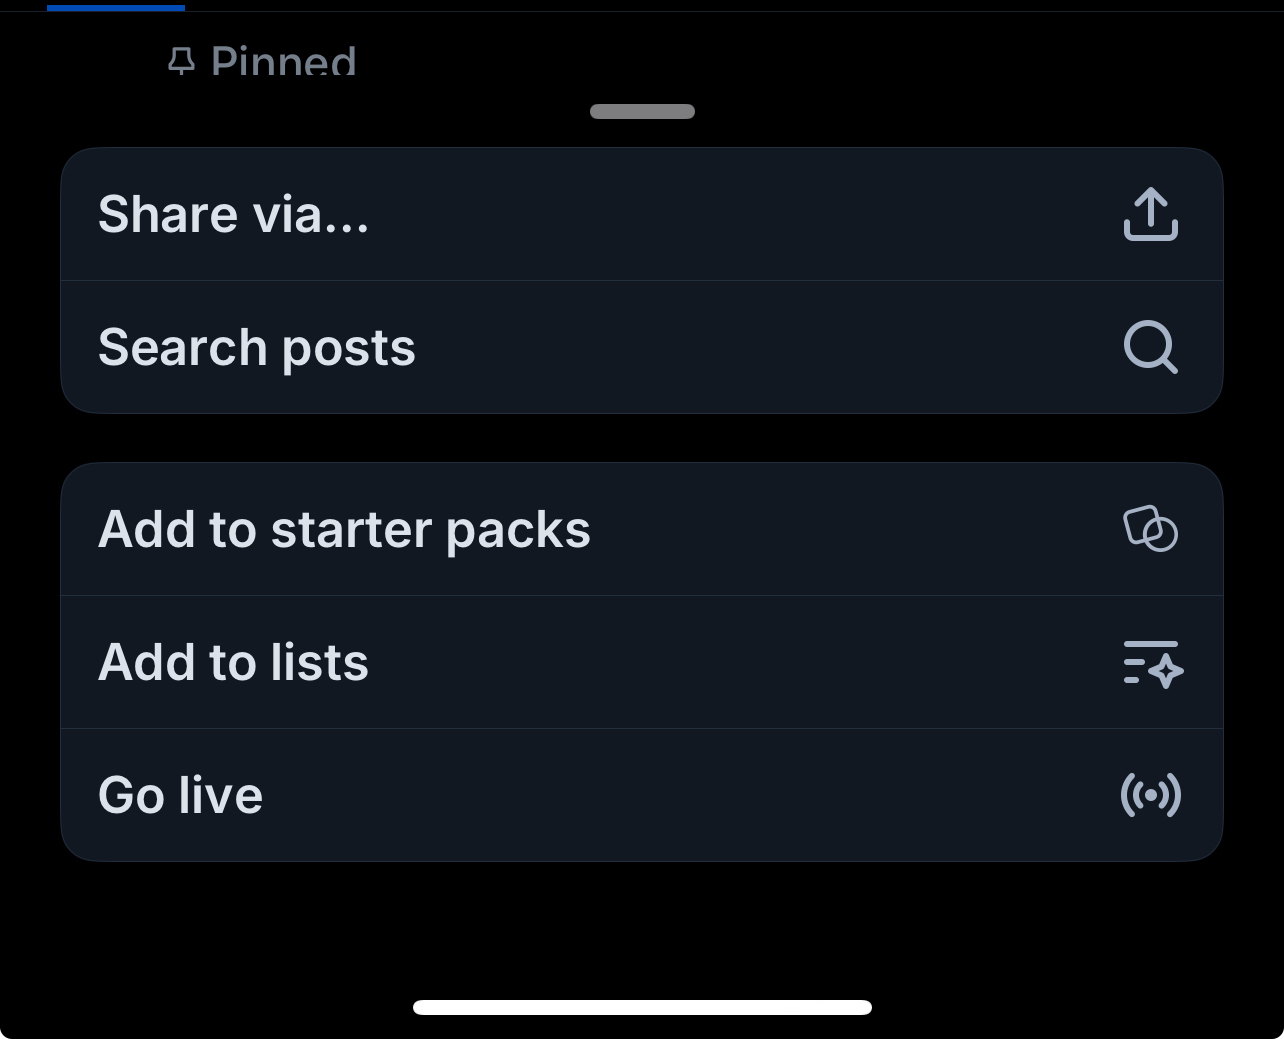Click the pin icon beside Pinned

[181, 62]
